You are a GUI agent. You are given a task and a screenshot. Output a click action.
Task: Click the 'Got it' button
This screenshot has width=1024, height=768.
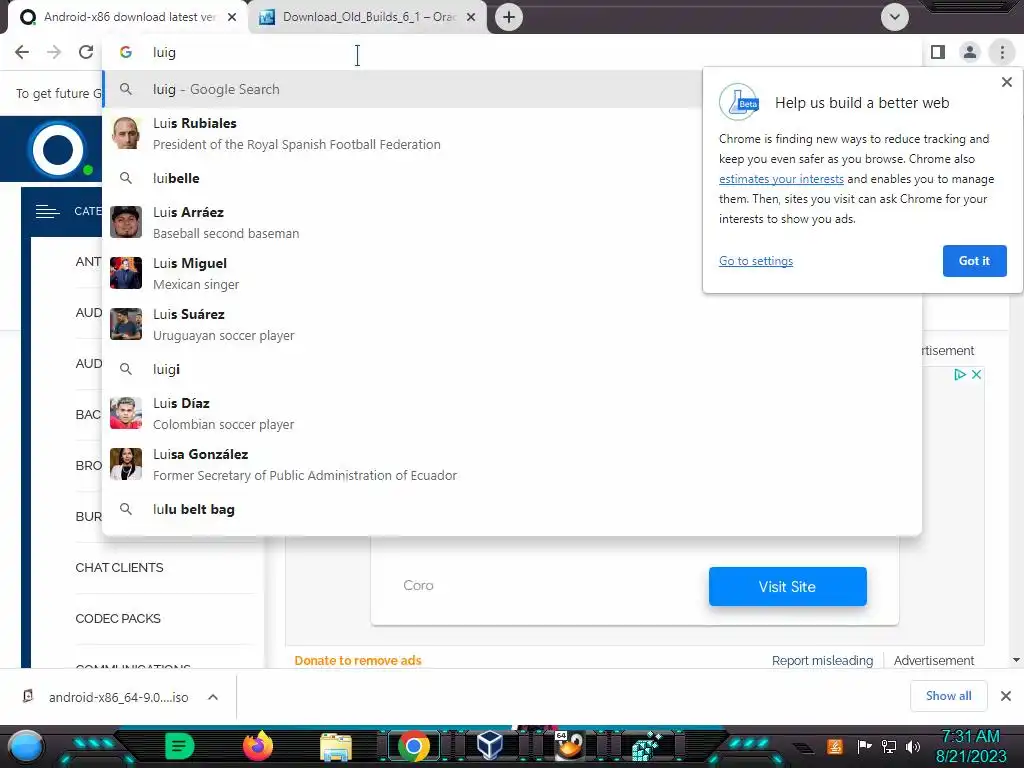(x=974, y=261)
